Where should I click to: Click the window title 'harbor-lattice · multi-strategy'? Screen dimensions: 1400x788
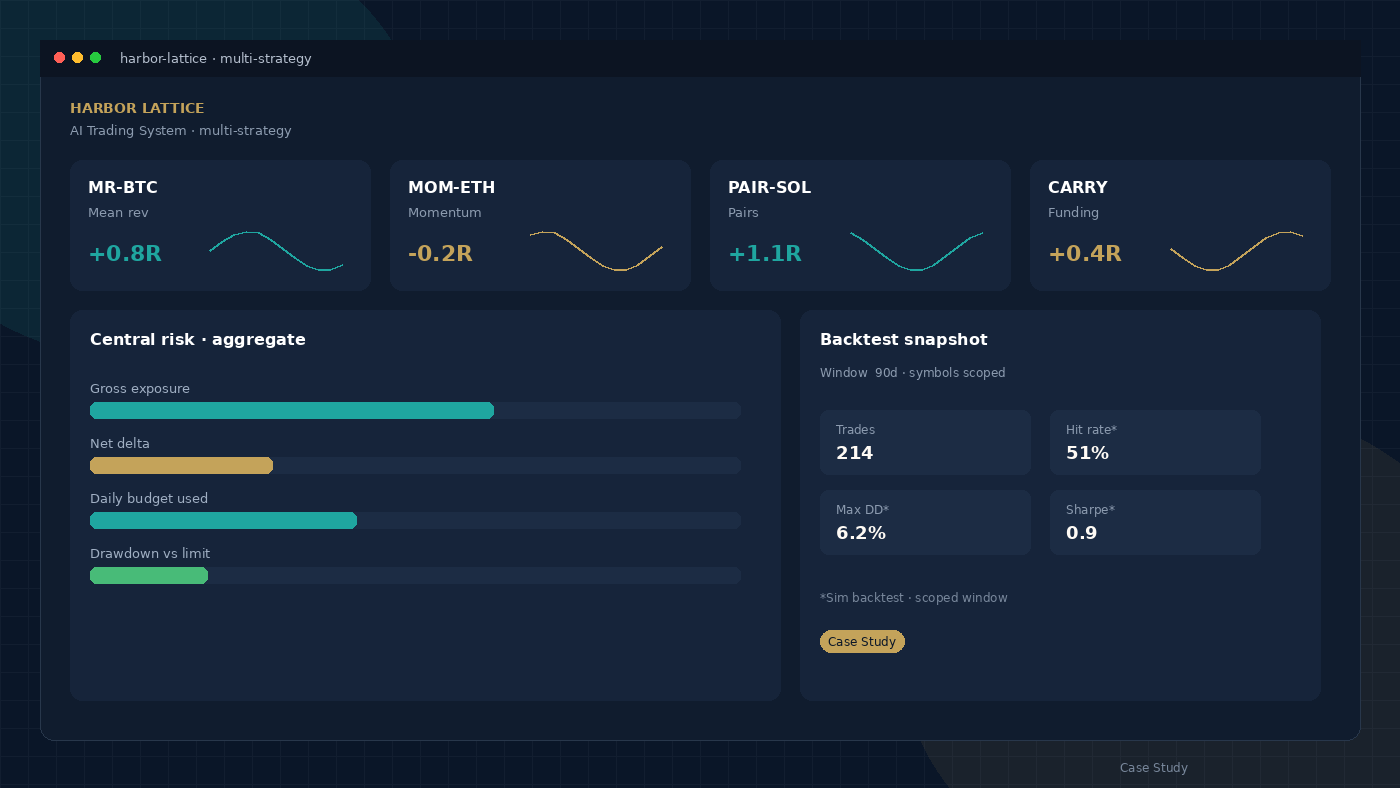click(x=216, y=59)
